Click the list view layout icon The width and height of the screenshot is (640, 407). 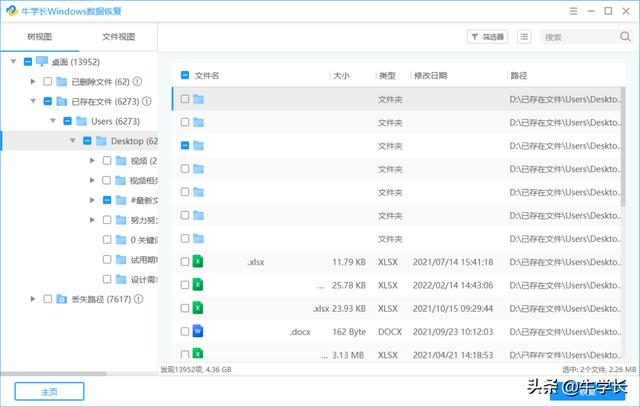525,37
